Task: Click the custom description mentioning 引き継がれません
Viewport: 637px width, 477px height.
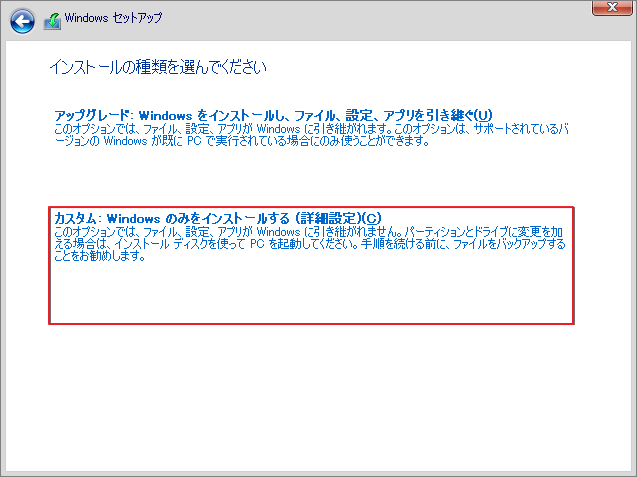Action: pos(310,244)
